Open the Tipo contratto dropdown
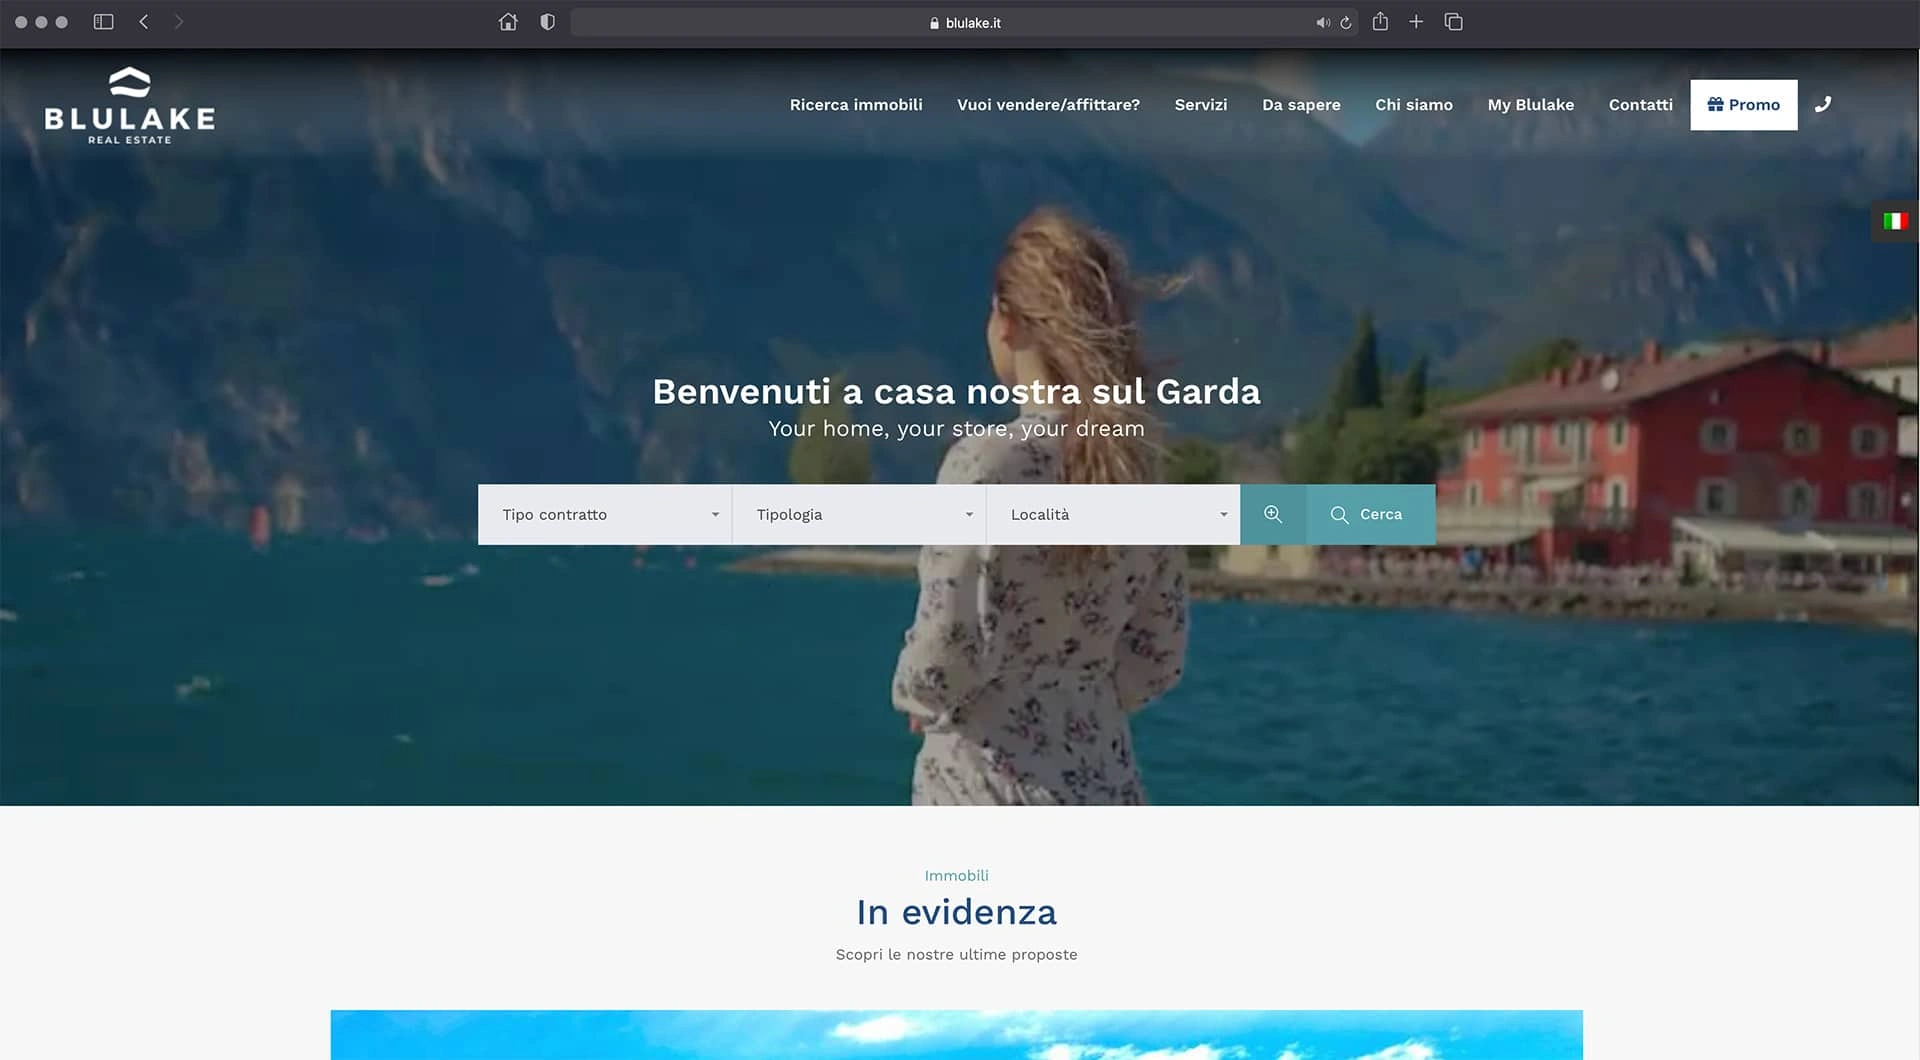 pyautogui.click(x=605, y=514)
